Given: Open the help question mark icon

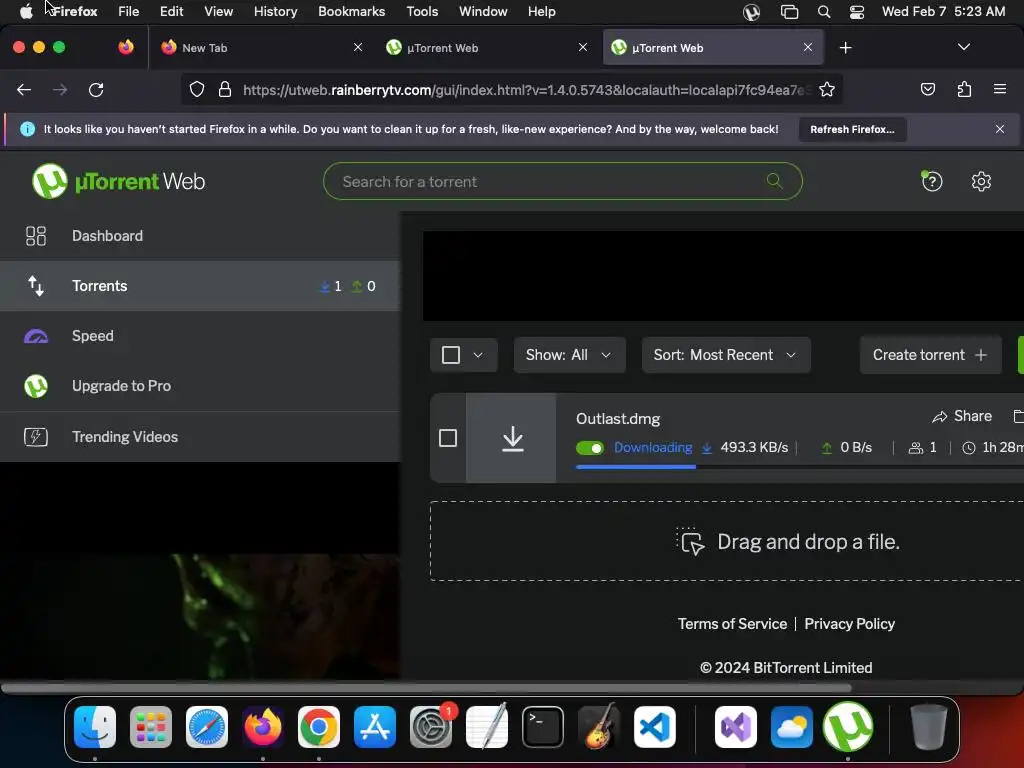Looking at the screenshot, I should pos(932,181).
